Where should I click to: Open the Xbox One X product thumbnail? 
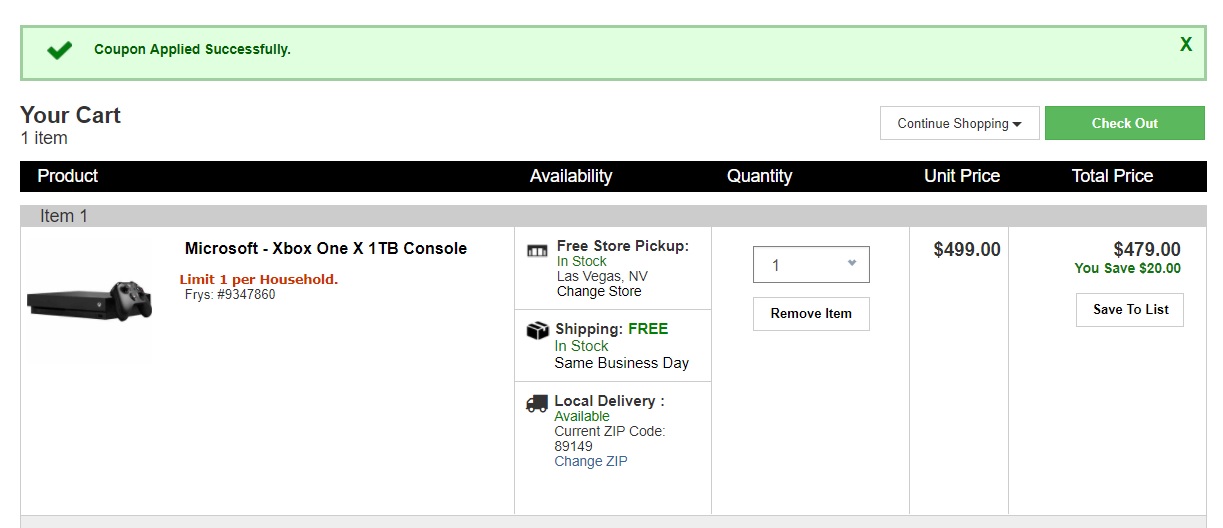(90, 299)
